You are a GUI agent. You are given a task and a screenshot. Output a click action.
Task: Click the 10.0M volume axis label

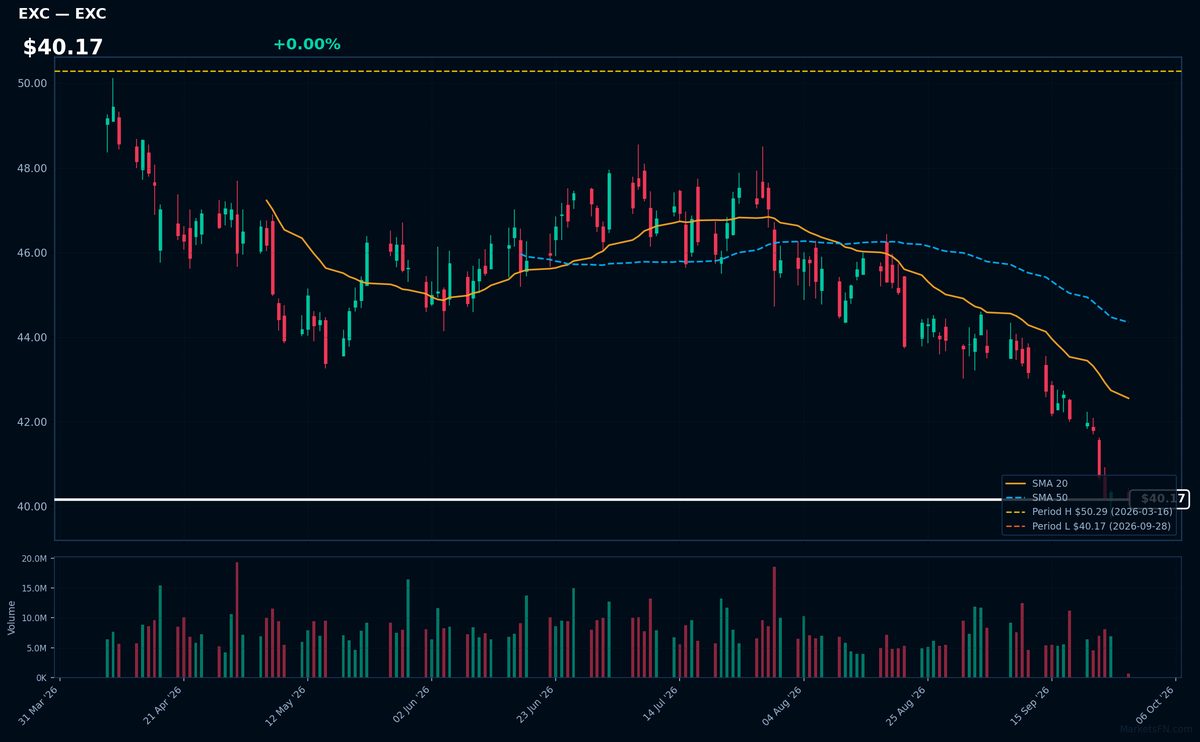click(34, 618)
